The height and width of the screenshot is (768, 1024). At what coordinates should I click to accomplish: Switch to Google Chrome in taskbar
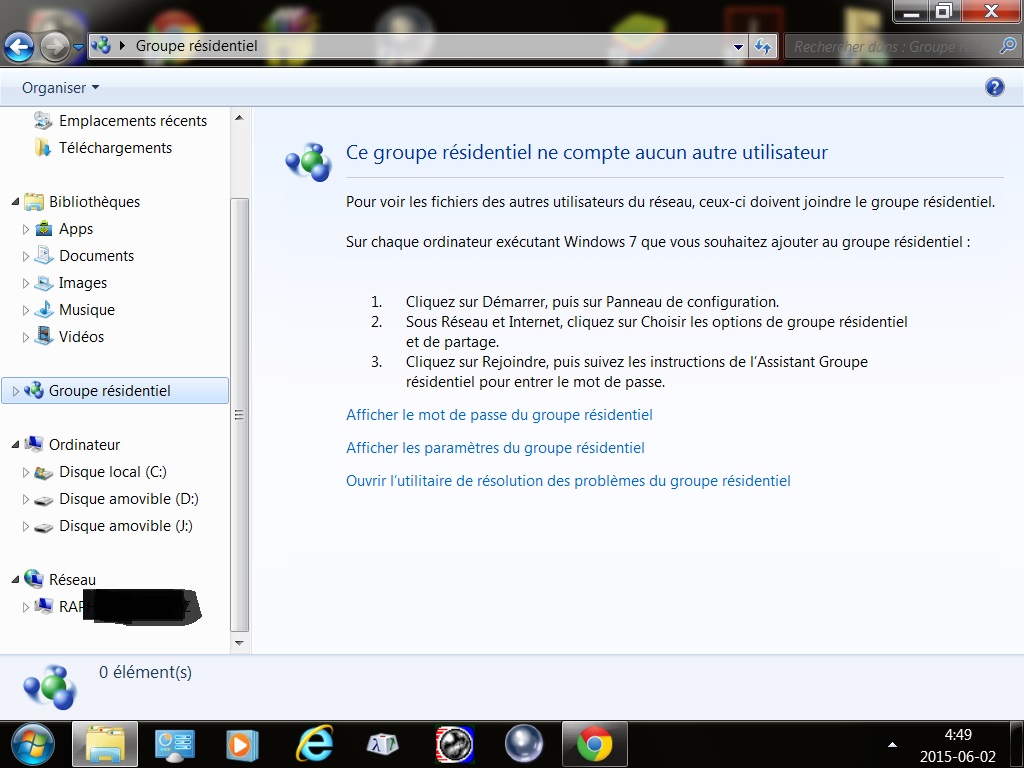[594, 744]
